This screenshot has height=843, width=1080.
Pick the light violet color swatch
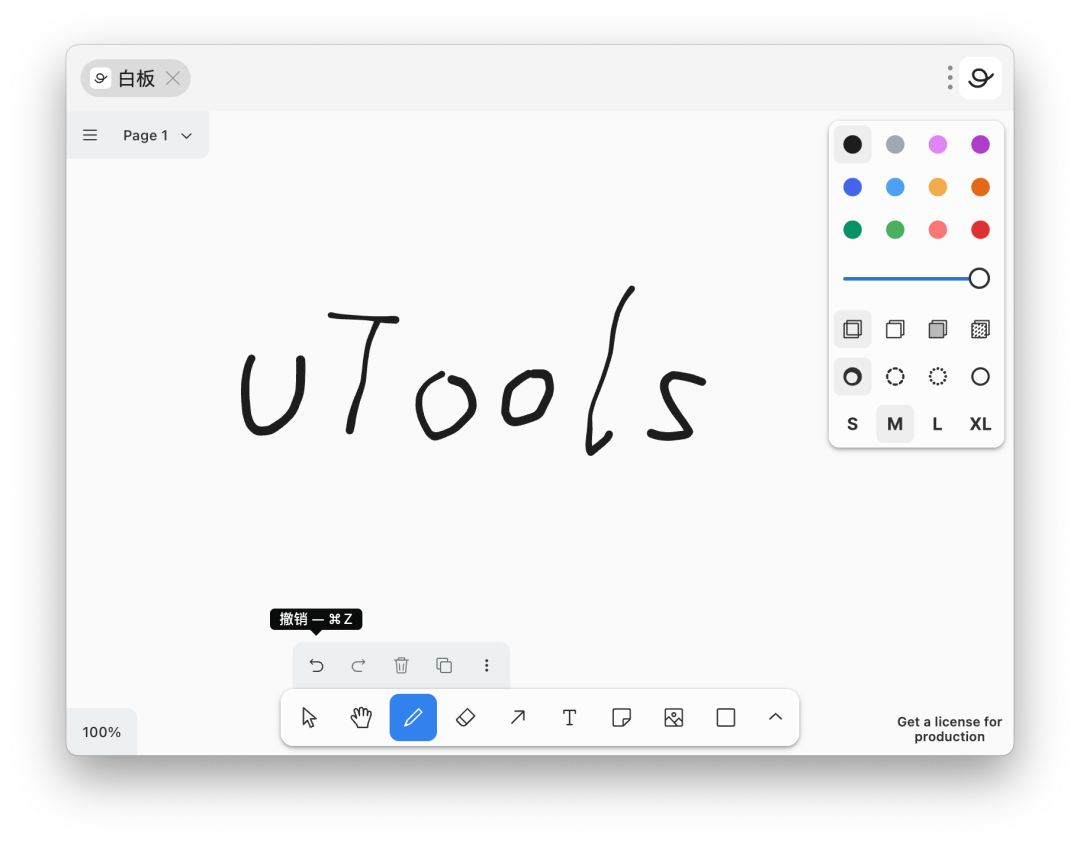(x=938, y=145)
